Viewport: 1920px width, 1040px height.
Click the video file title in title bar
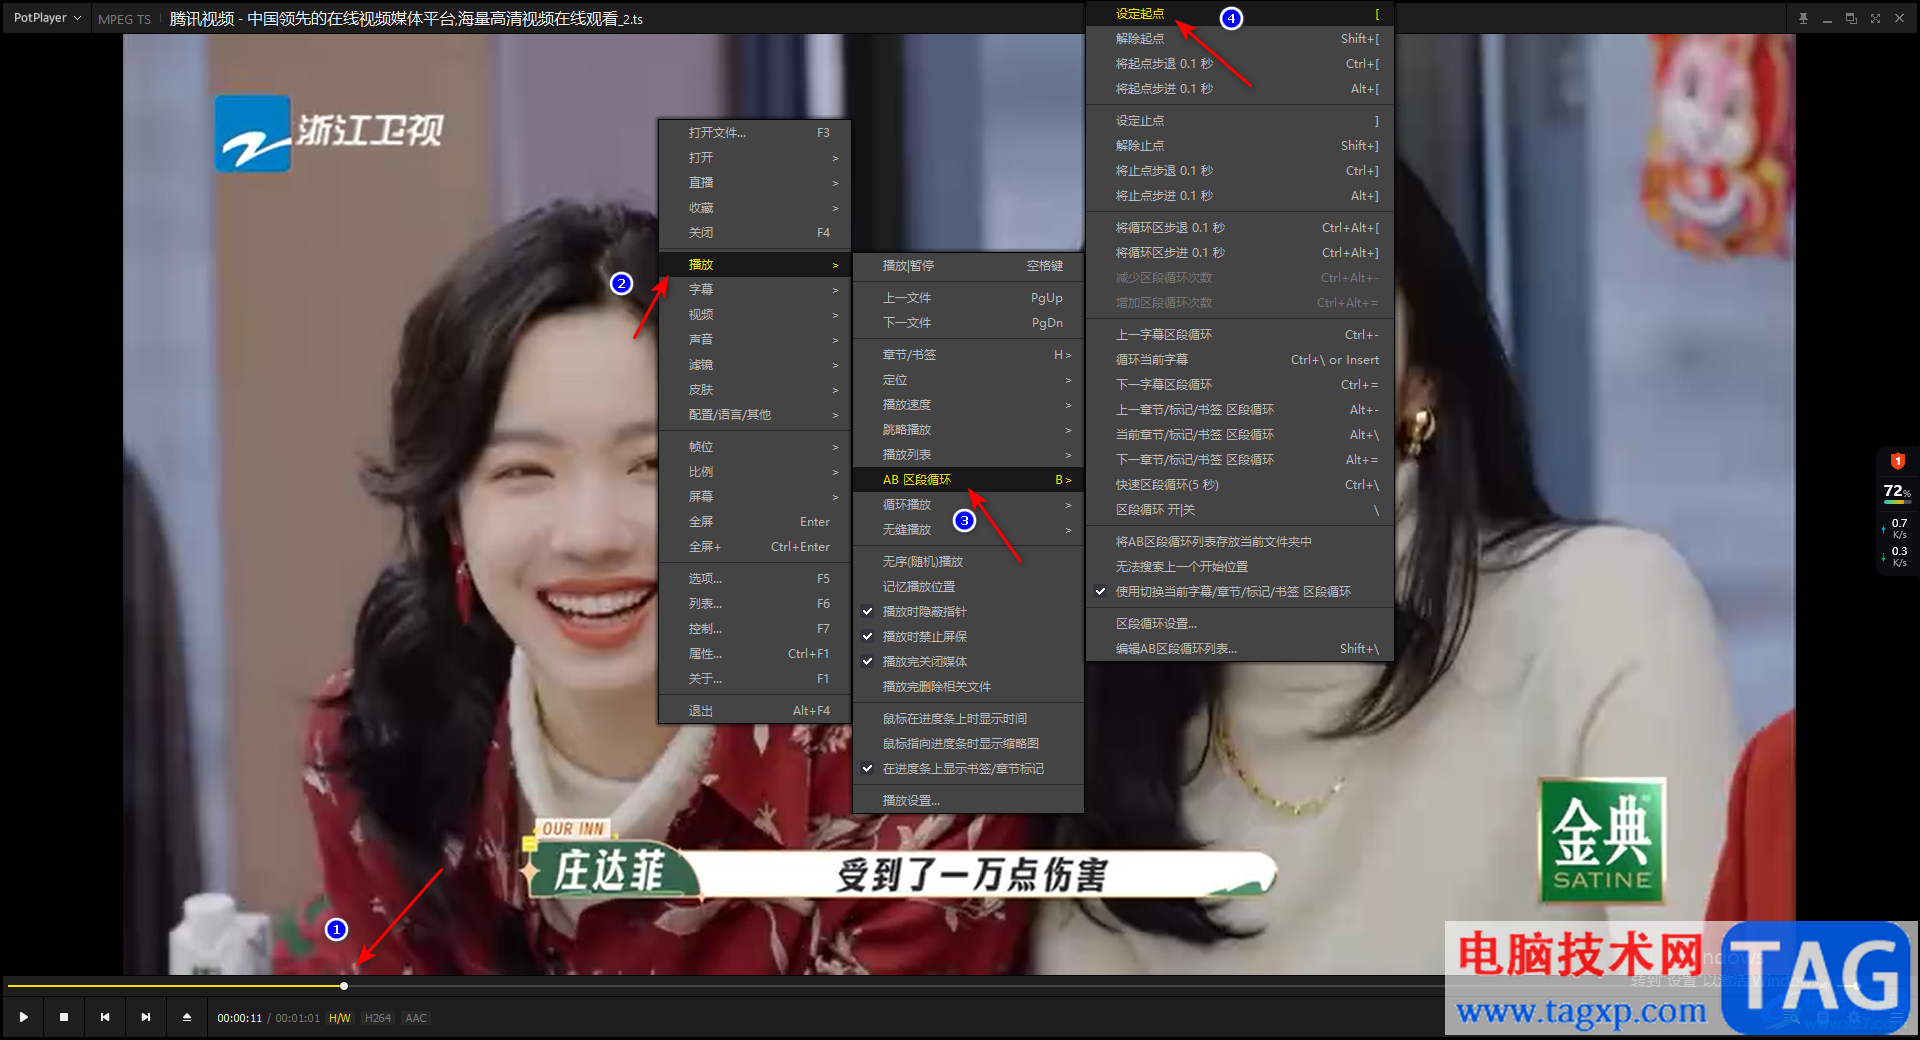(406, 18)
